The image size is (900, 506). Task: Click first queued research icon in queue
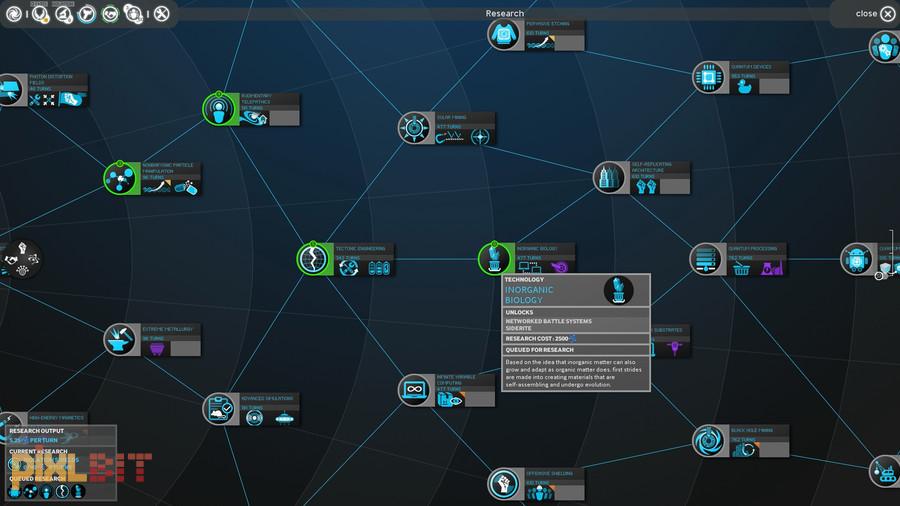coord(14,491)
